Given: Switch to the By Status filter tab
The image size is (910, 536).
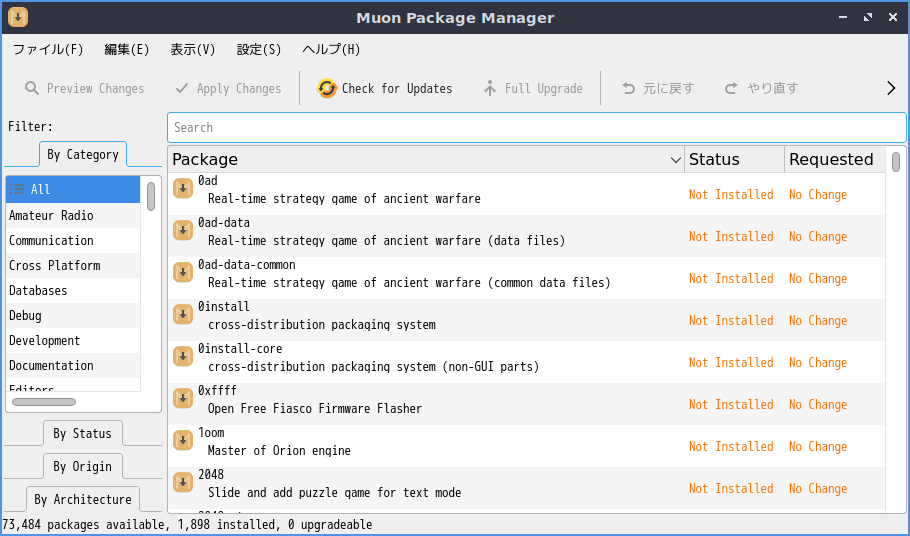Looking at the screenshot, I should (x=82, y=433).
